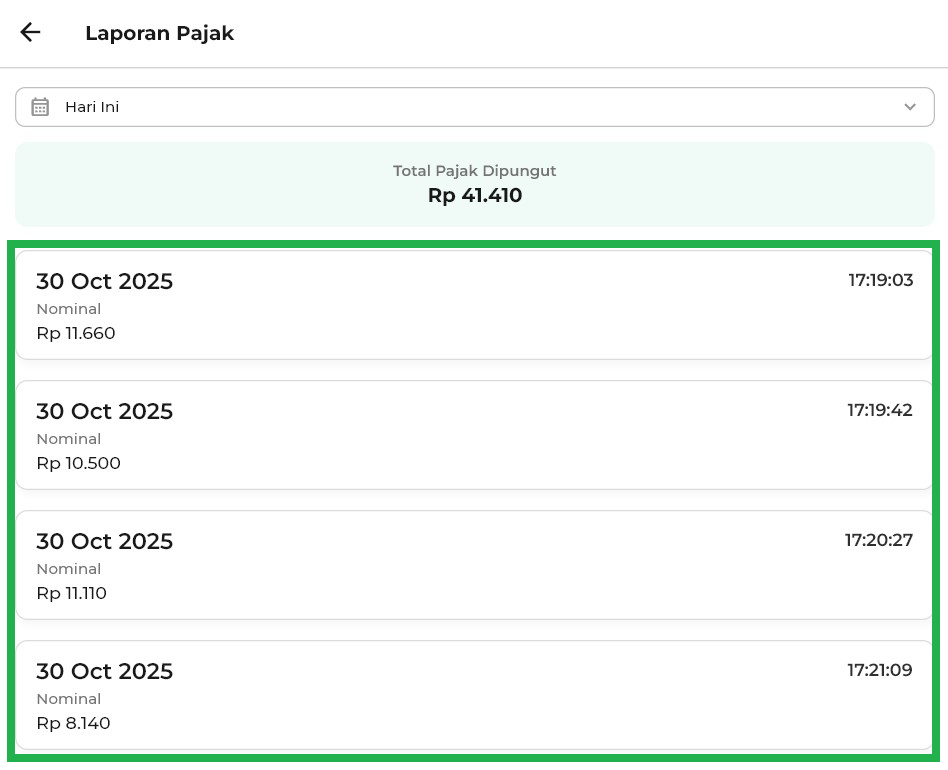The height and width of the screenshot is (770, 948).
Task: Click the date heading of the last record
Action: (105, 672)
